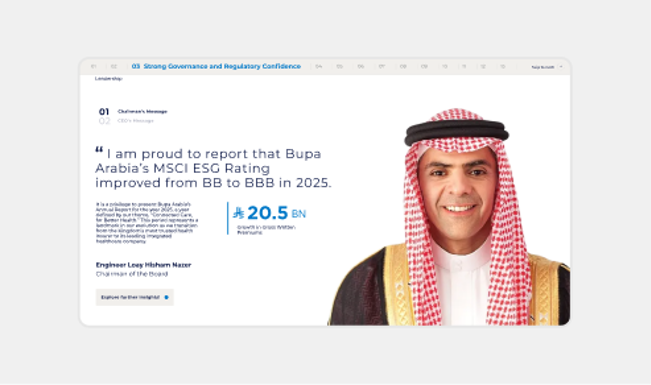Image resolution: width=651 pixels, height=385 pixels.
Task: Go to section 10 in top navigation
Action: pyautogui.click(x=445, y=66)
